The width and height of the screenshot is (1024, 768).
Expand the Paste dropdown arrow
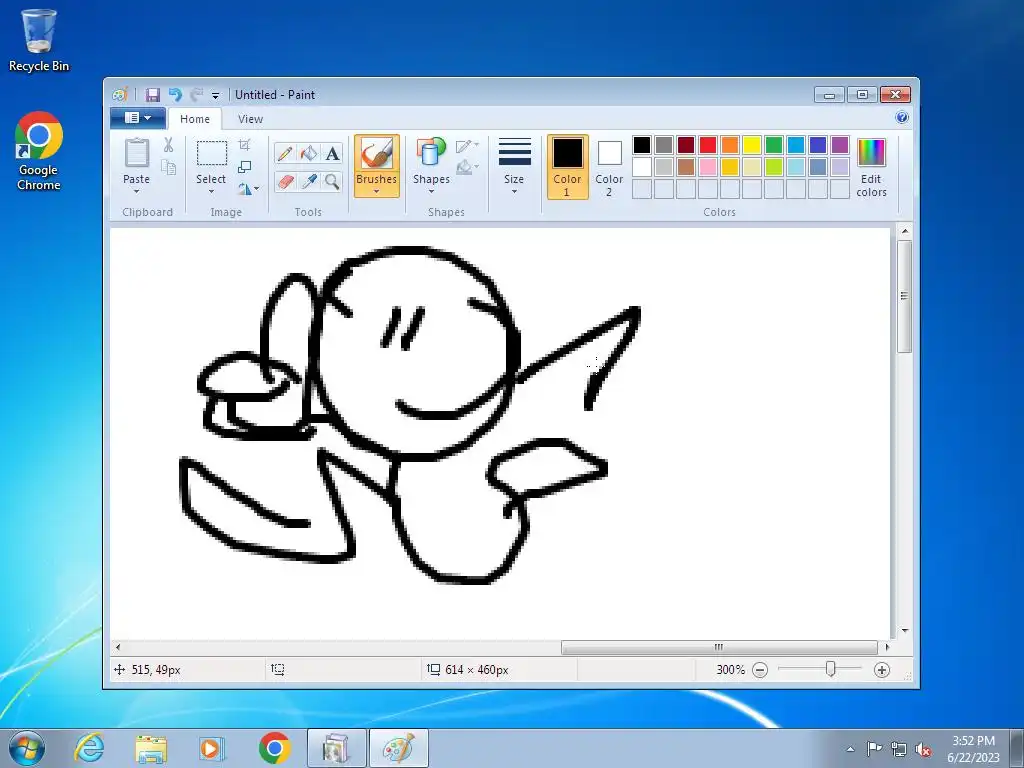point(136,192)
